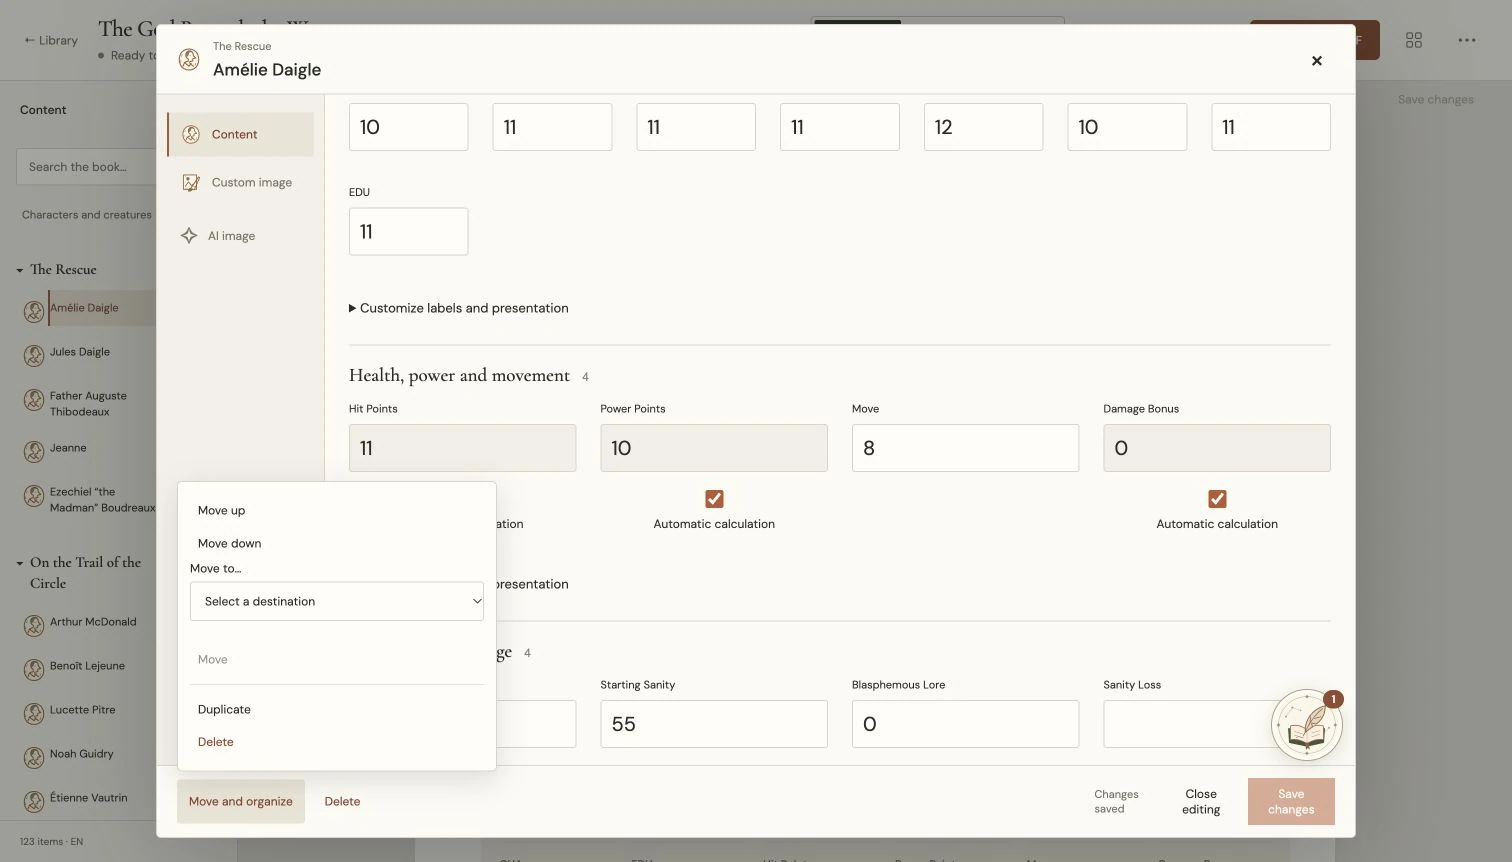Click the Blasphemous Lore field

(x=965, y=724)
